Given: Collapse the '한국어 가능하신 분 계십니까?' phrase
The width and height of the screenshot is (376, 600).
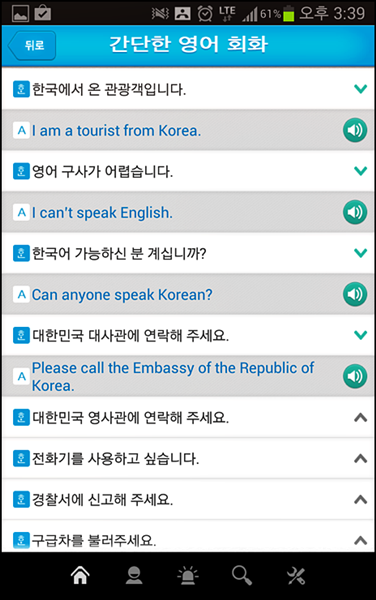Looking at the screenshot, I should (x=360, y=253).
